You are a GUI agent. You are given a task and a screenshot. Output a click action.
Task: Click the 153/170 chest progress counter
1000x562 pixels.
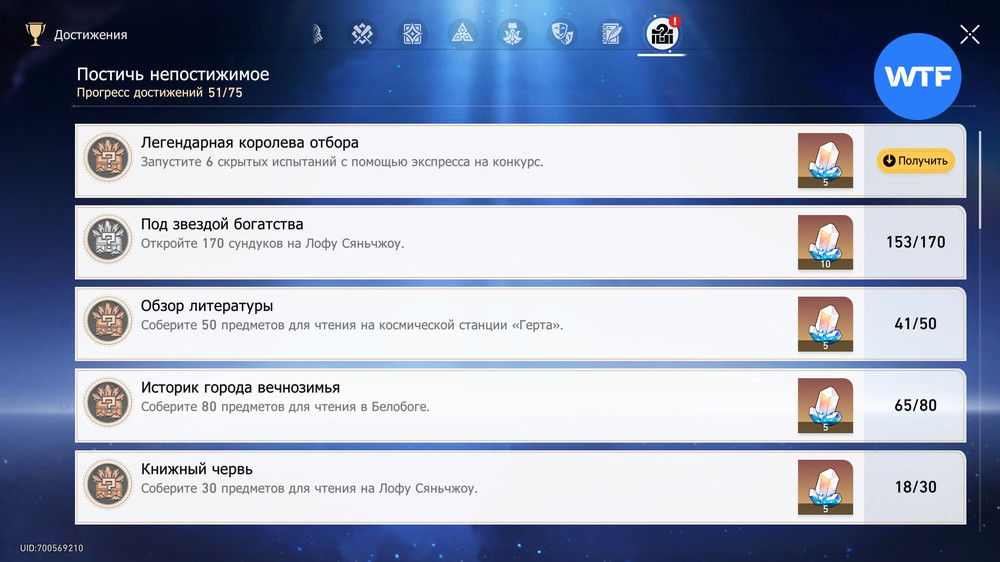click(915, 242)
